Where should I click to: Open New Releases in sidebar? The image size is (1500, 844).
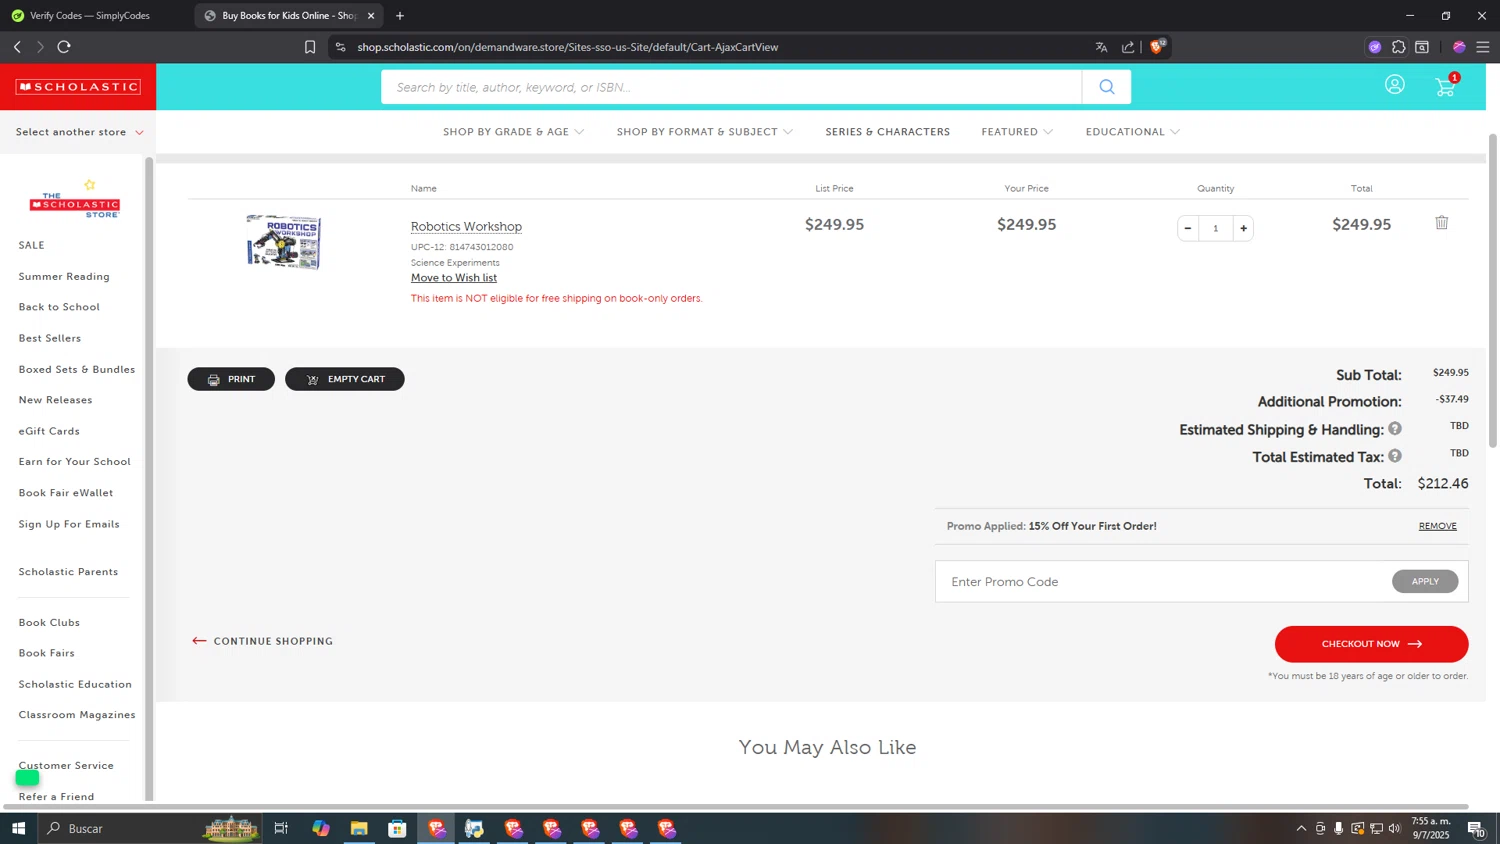[55, 400]
